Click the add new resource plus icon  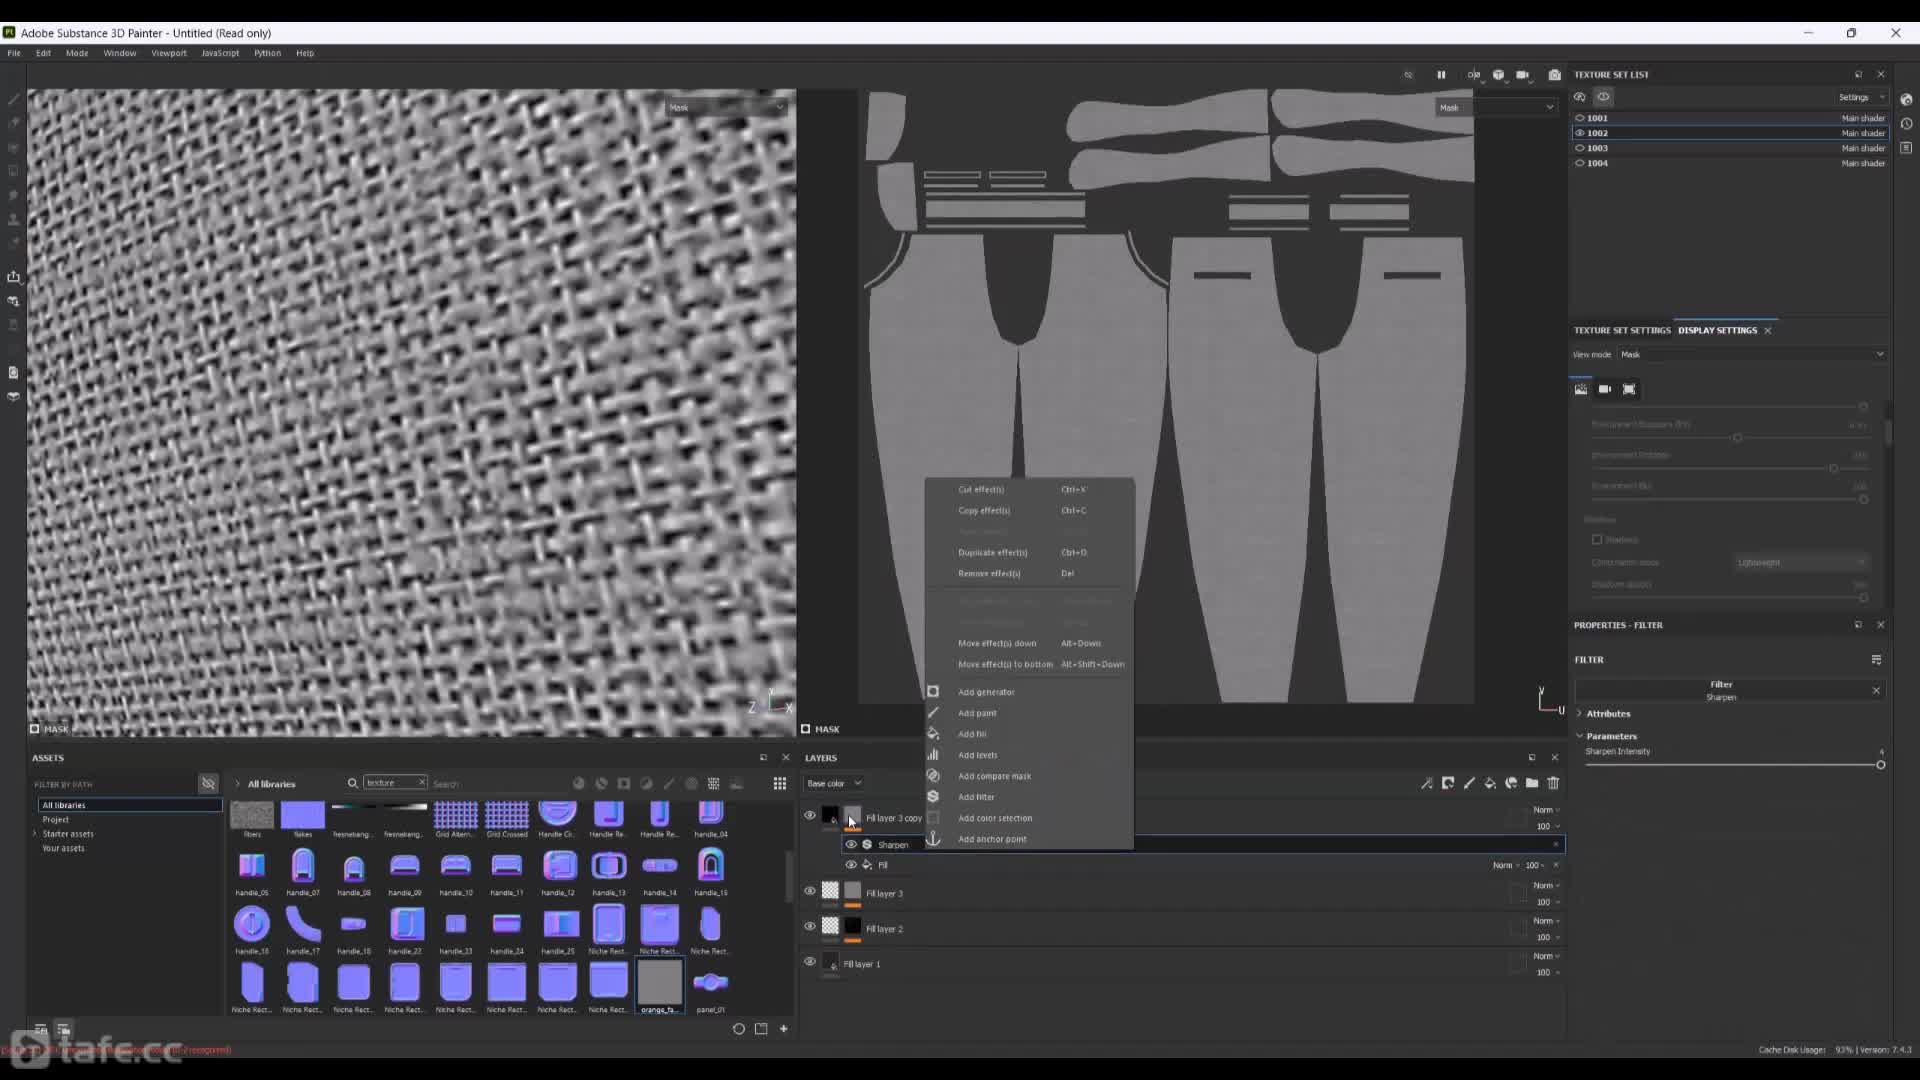click(x=784, y=1028)
